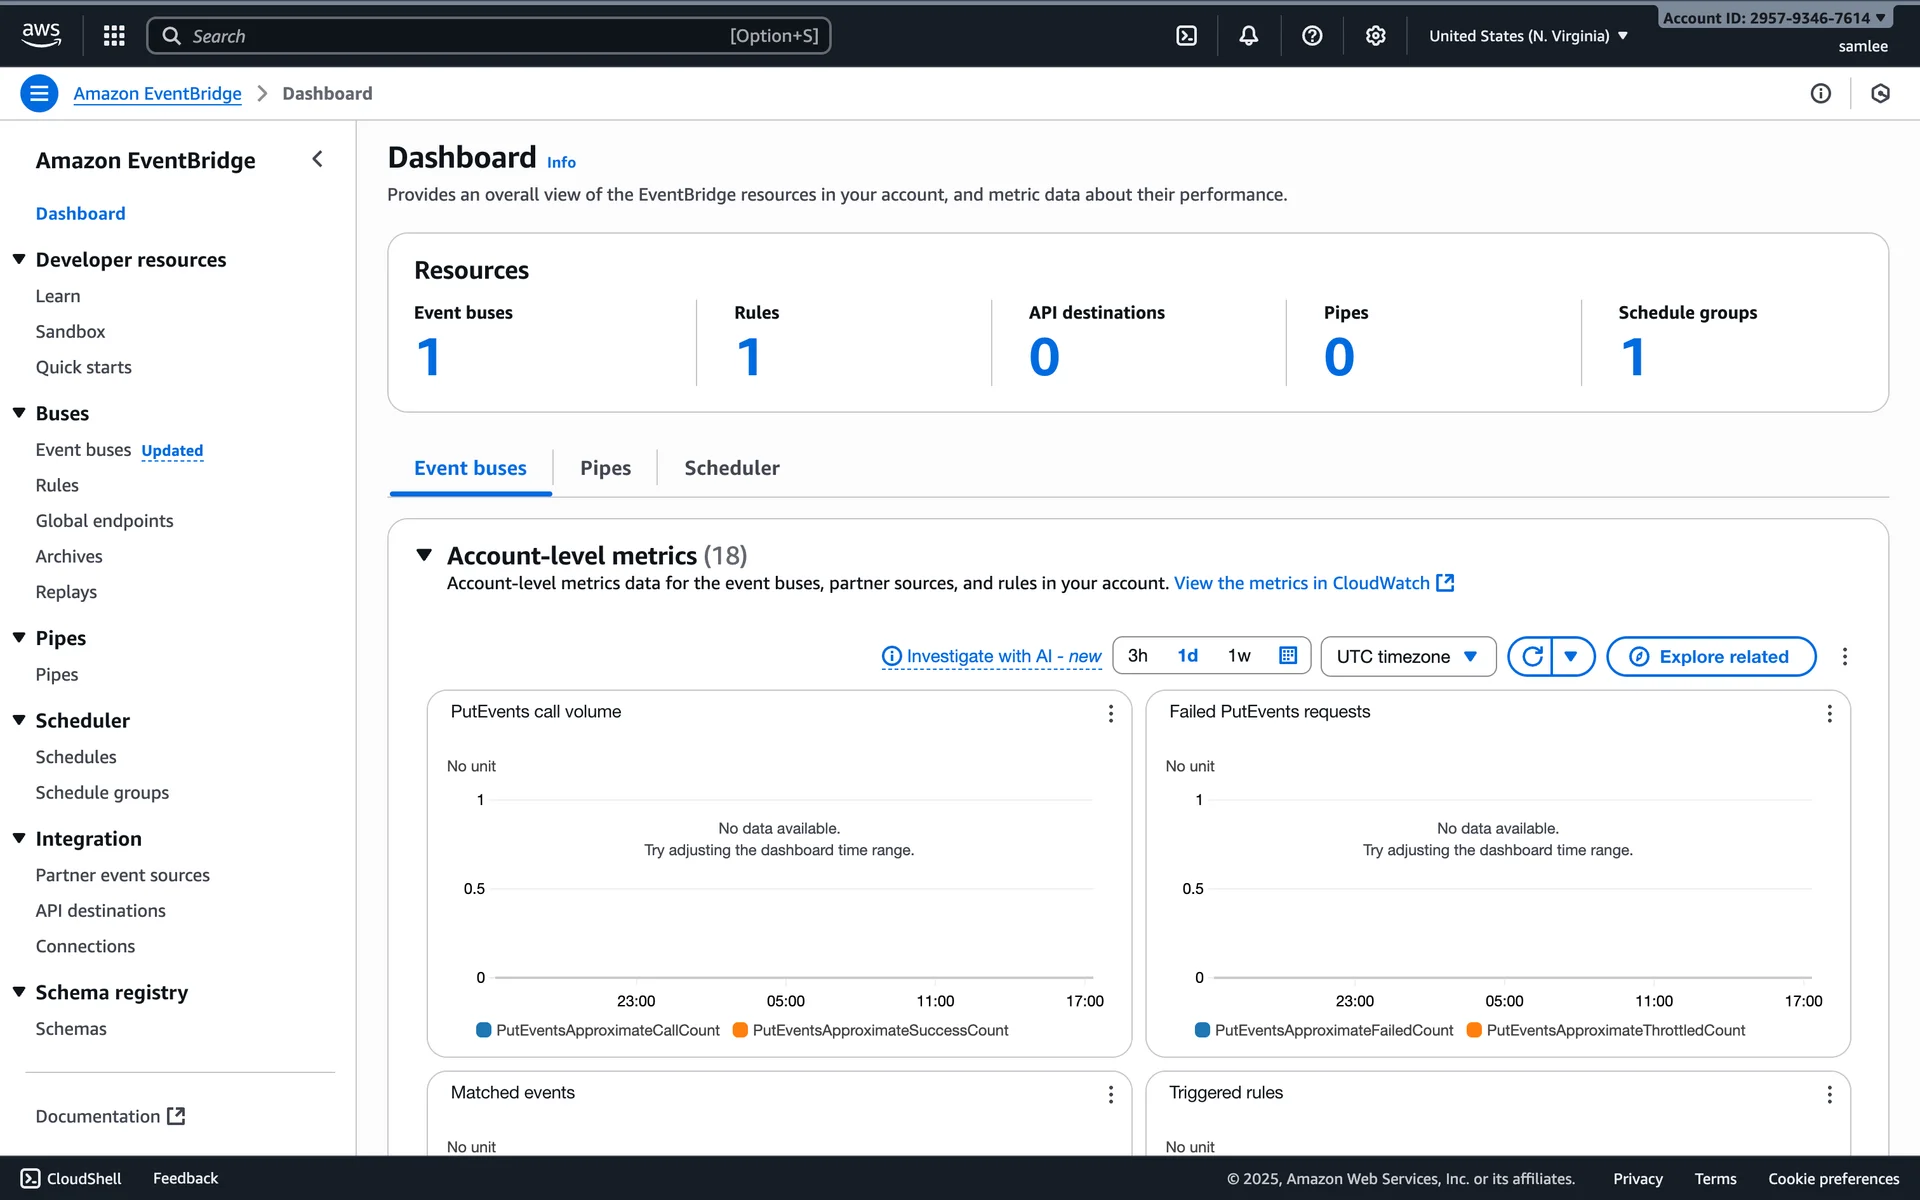Switch to the Pipes tab
The width and height of the screenshot is (1920, 1200).
click(x=605, y=468)
